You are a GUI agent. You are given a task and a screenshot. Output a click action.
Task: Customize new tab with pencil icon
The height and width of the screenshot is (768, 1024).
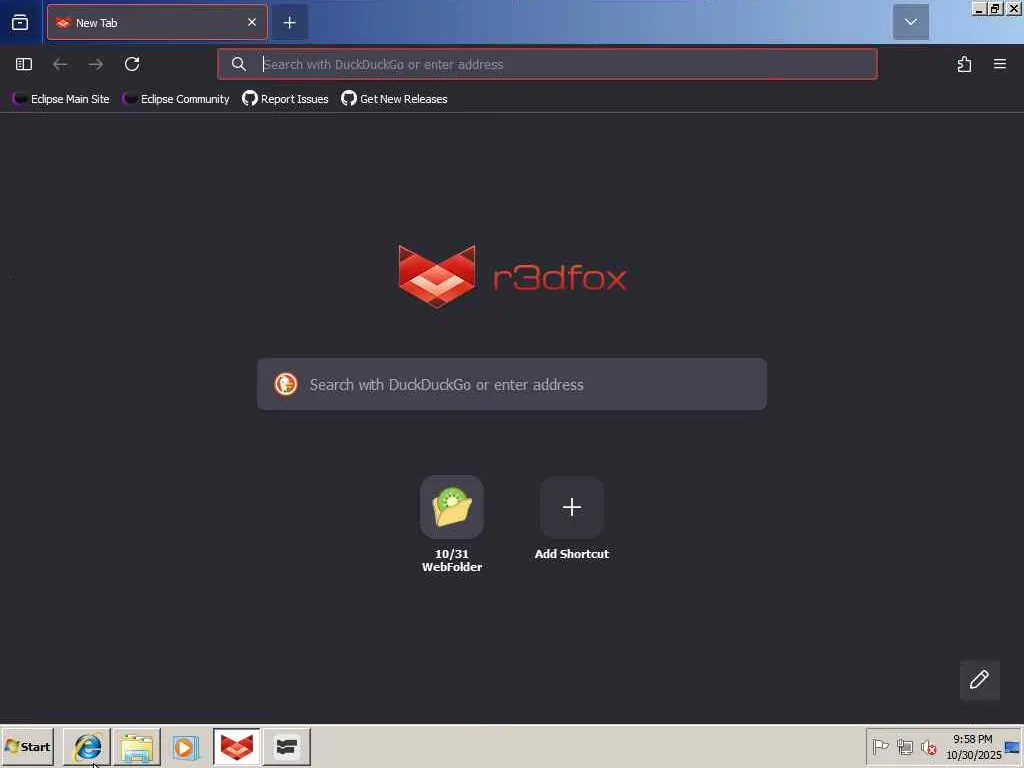[979, 680]
